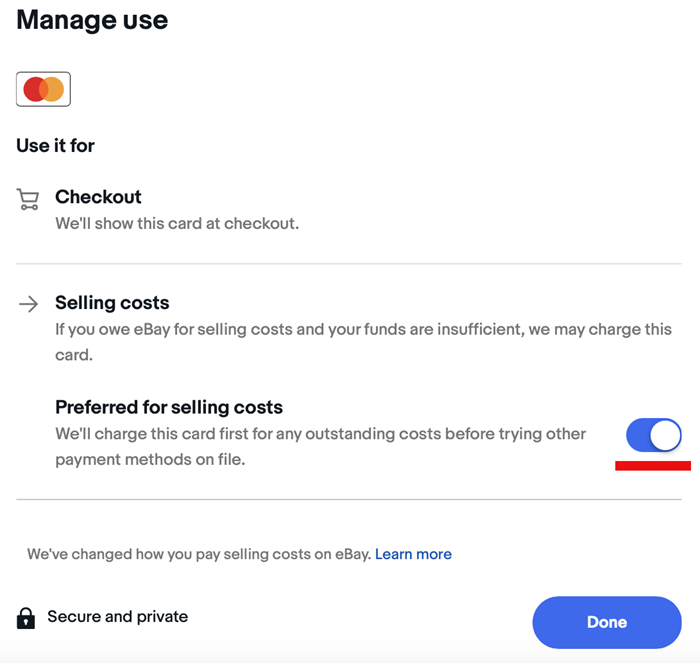Screen dimensions: 700x663
Task: Select the Selling costs heading
Action: click(112, 303)
